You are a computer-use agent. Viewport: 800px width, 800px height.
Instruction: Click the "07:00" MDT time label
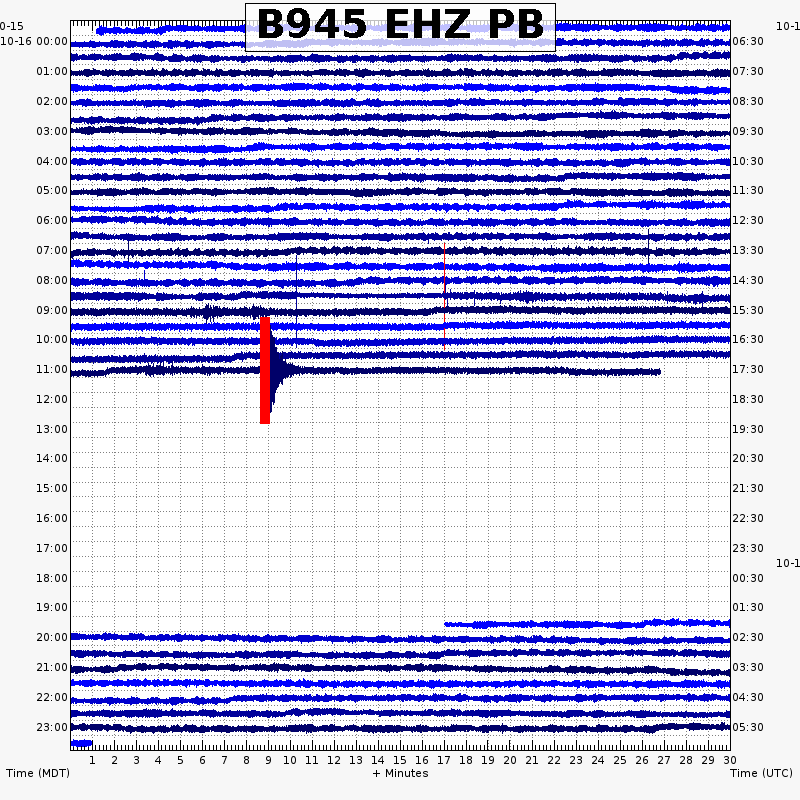52,251
